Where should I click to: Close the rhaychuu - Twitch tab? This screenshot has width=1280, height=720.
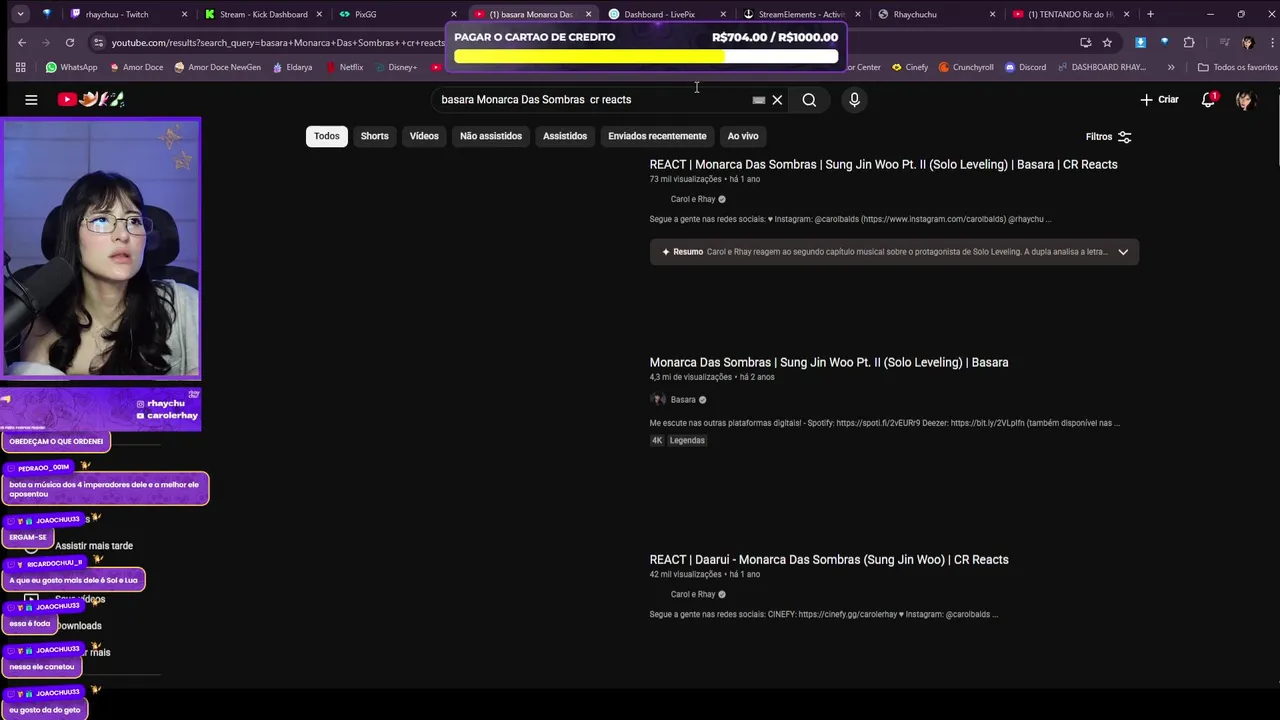185,14
